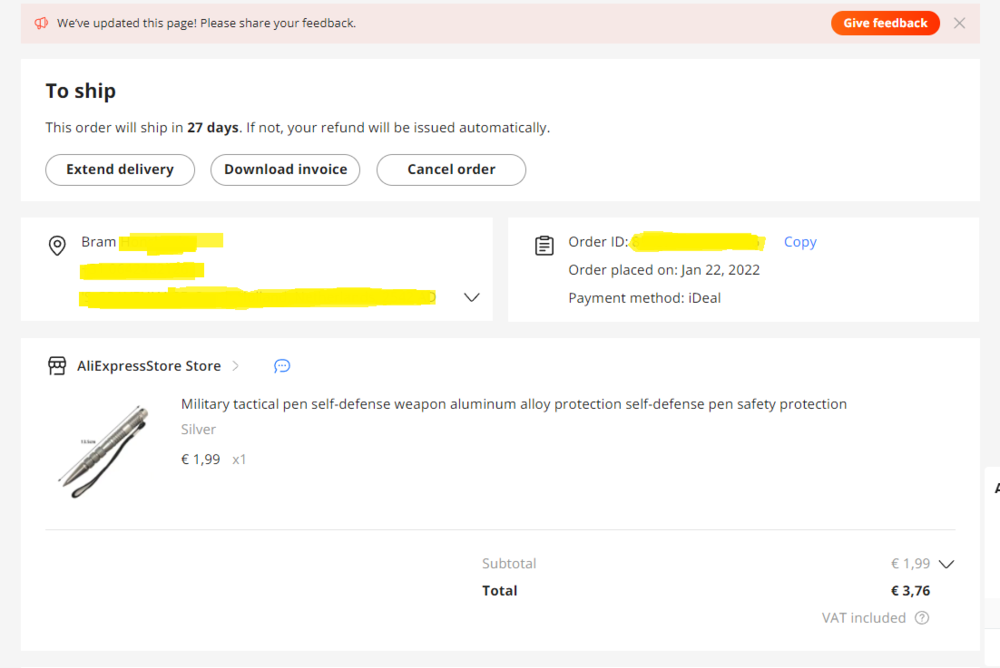Screen dimensions: 1000x668
Task: Click the megaphone icon in the update banner
Action: coord(41,23)
